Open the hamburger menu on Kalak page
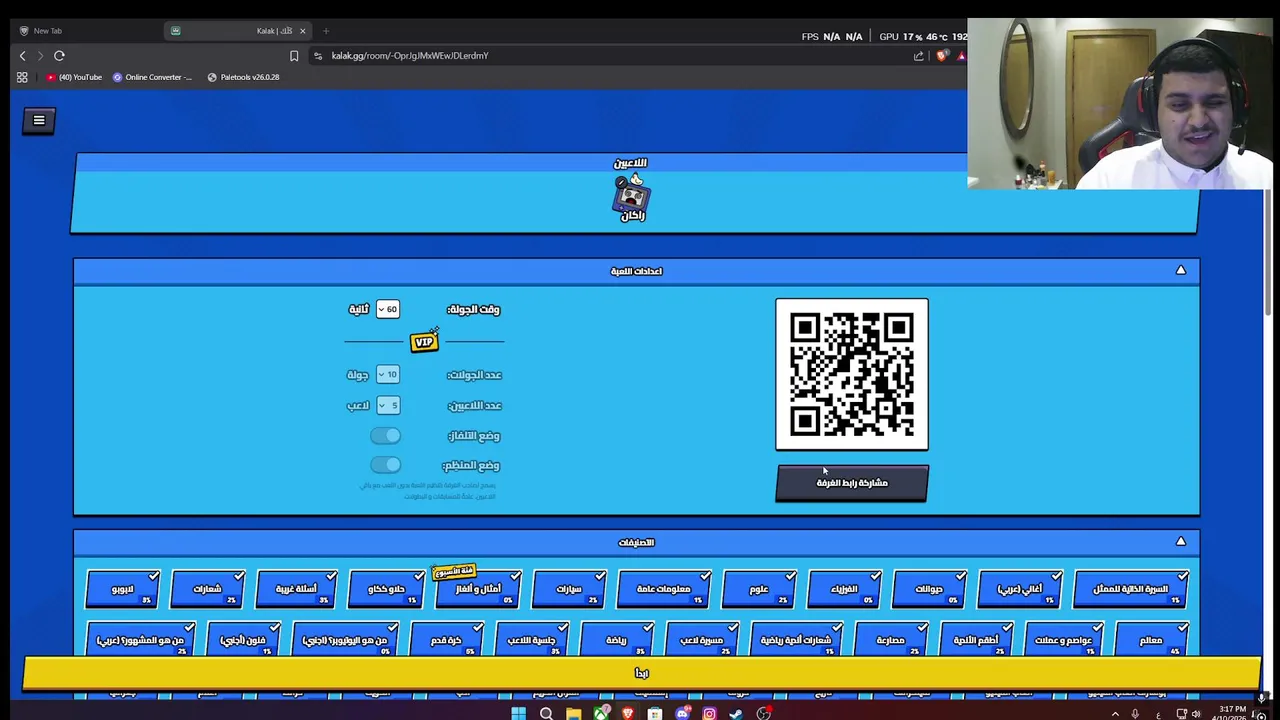 tap(39, 120)
